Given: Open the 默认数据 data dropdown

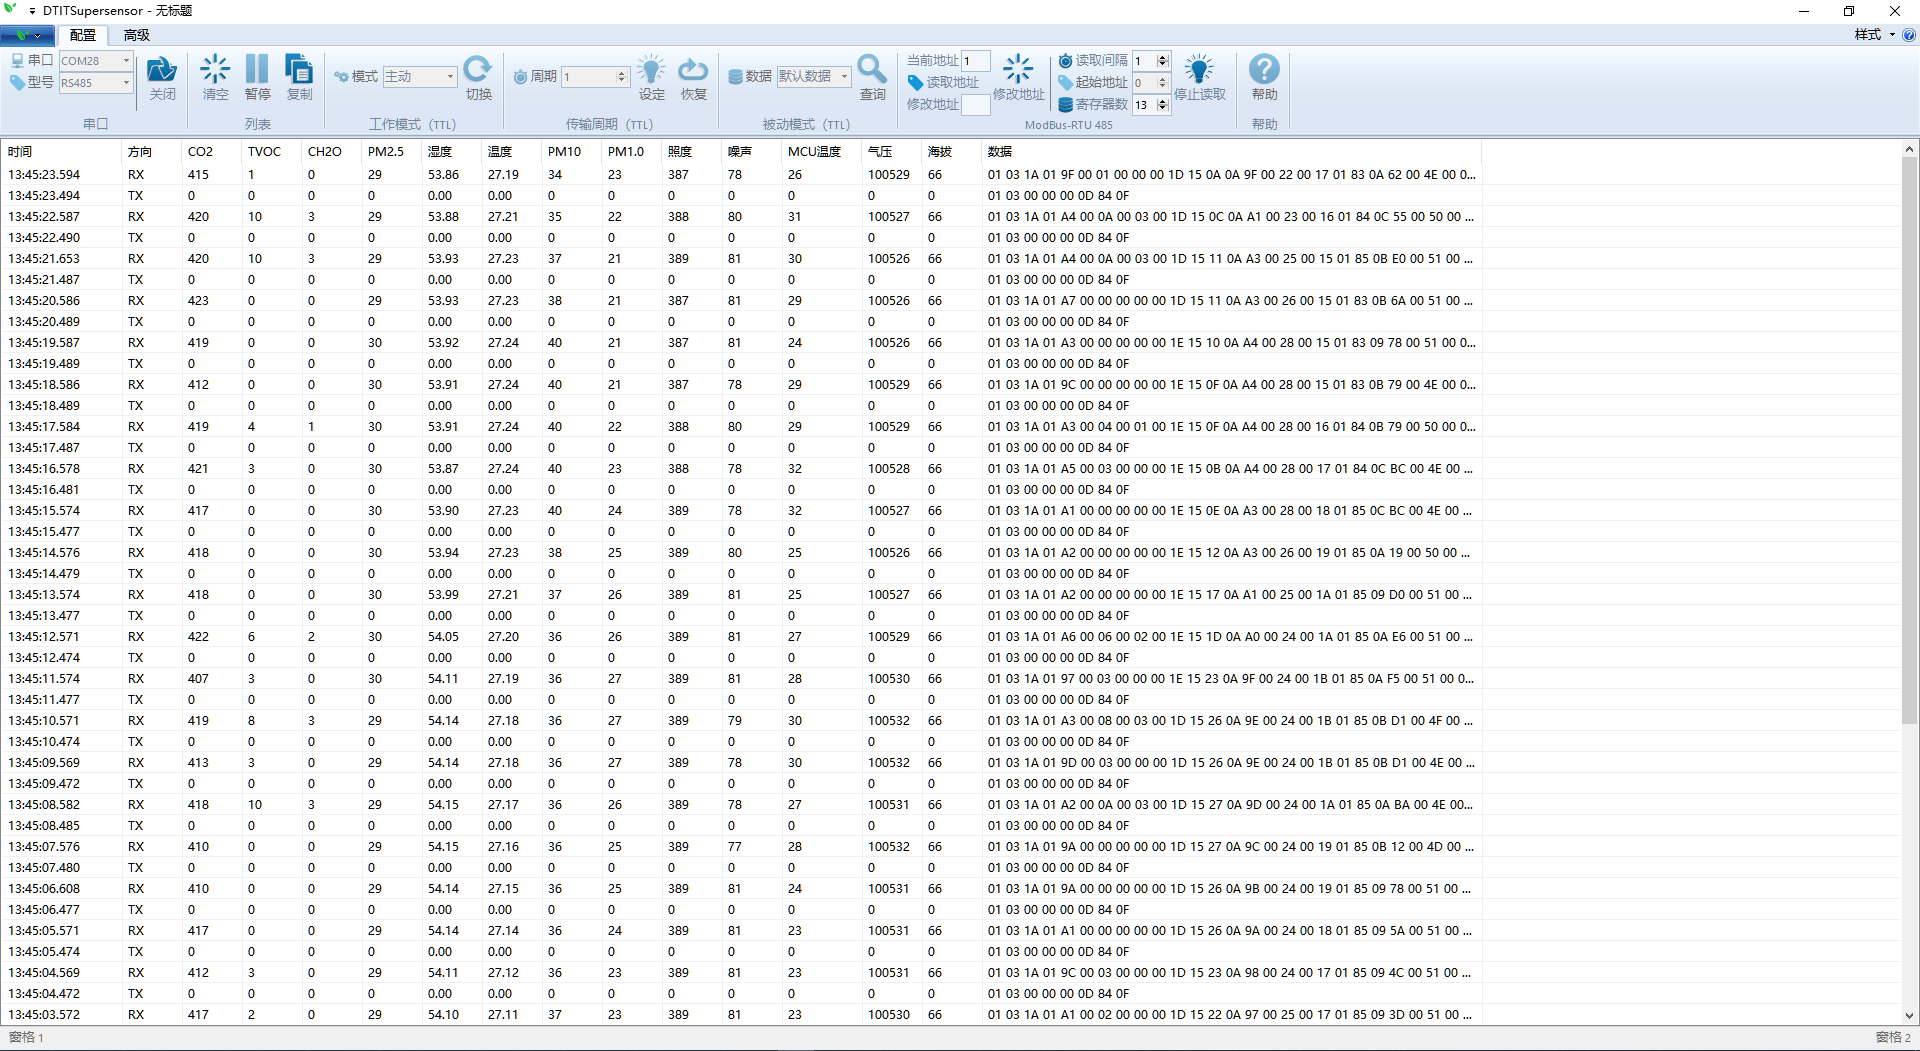Looking at the screenshot, I should 844,76.
